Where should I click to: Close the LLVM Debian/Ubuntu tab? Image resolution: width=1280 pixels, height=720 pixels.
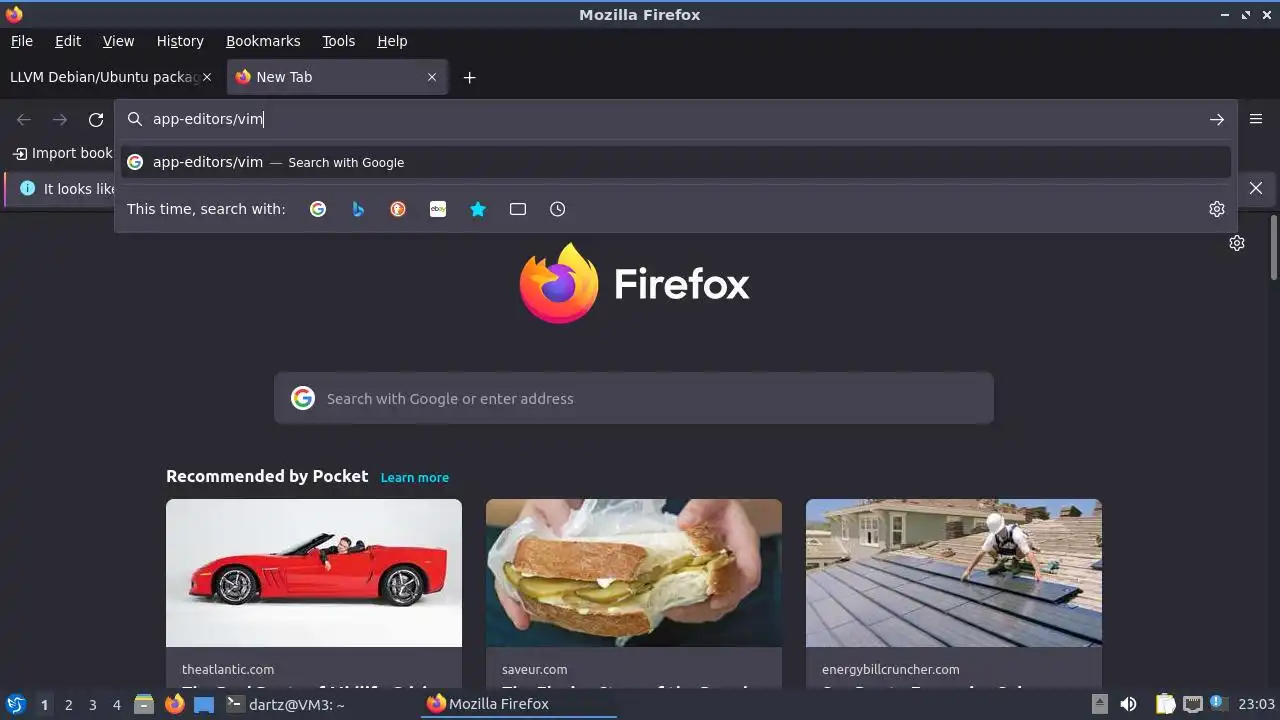[x=207, y=77]
